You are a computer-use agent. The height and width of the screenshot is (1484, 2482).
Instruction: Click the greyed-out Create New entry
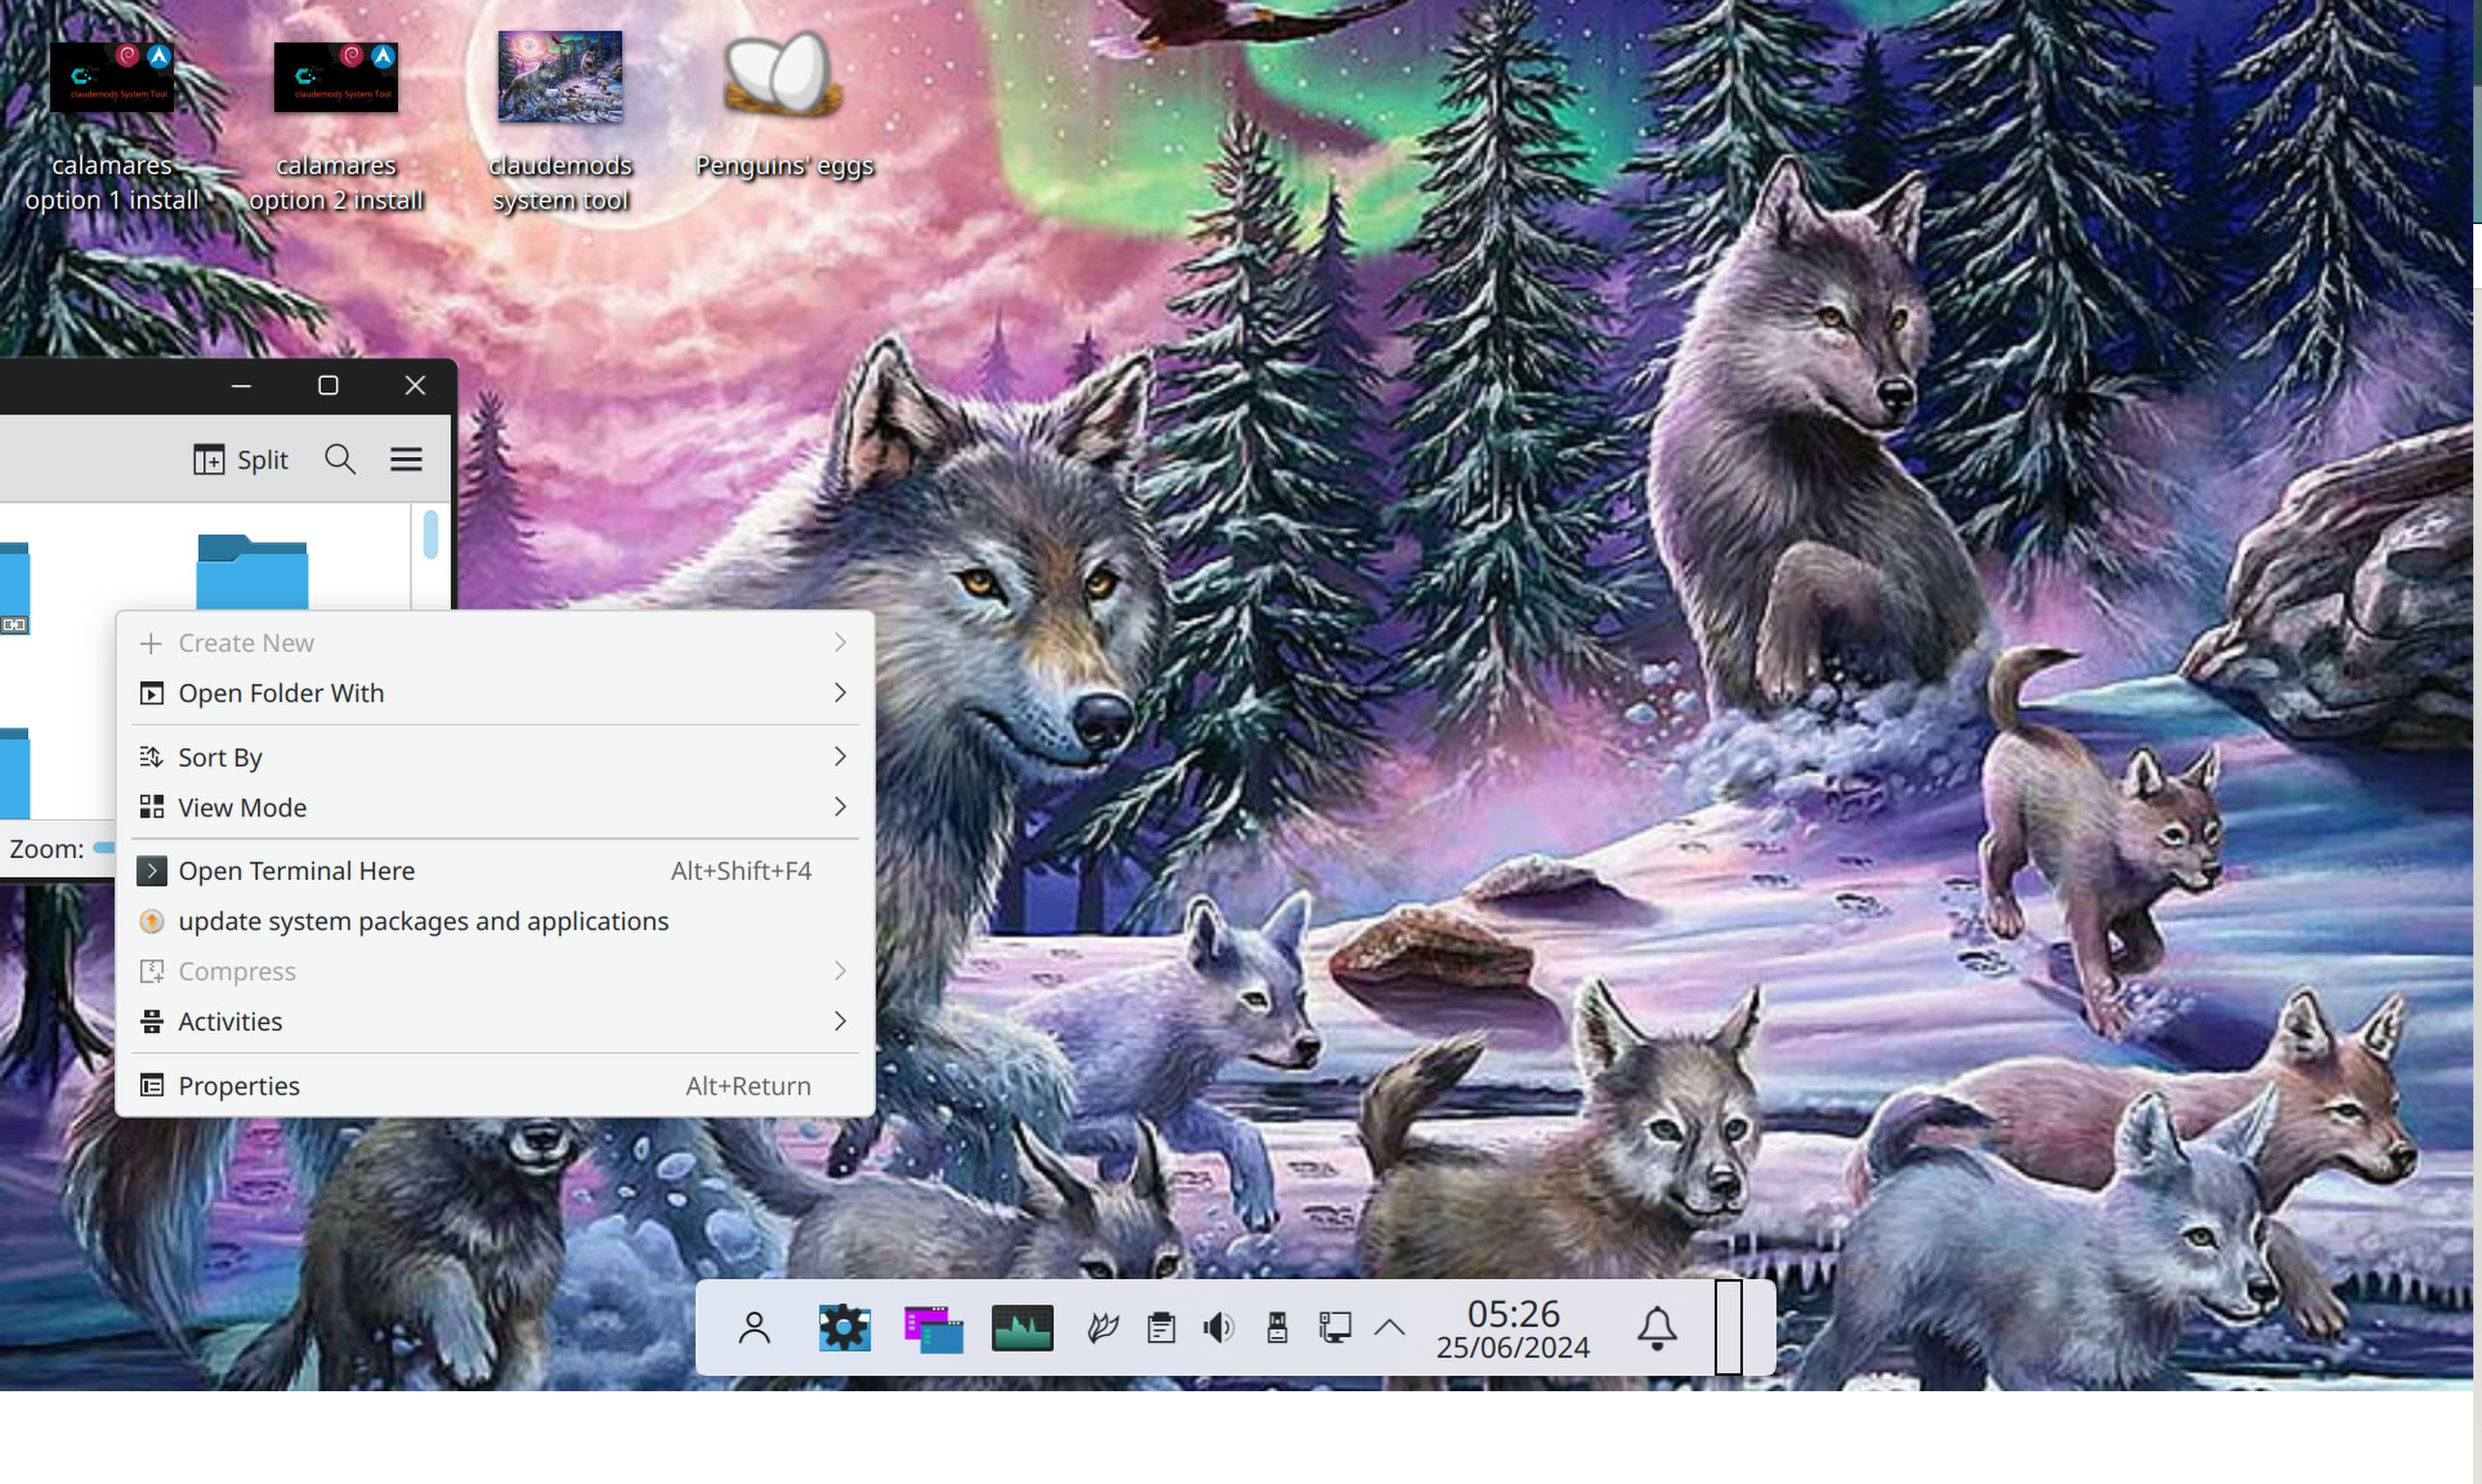pyautogui.click(x=495, y=643)
